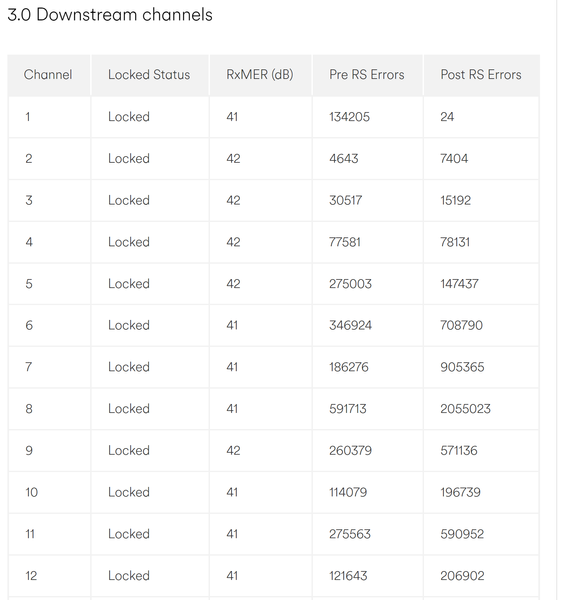Viewport: 574px width, 600px height.
Task: Click the Locked Status column header
Action: coord(149,75)
